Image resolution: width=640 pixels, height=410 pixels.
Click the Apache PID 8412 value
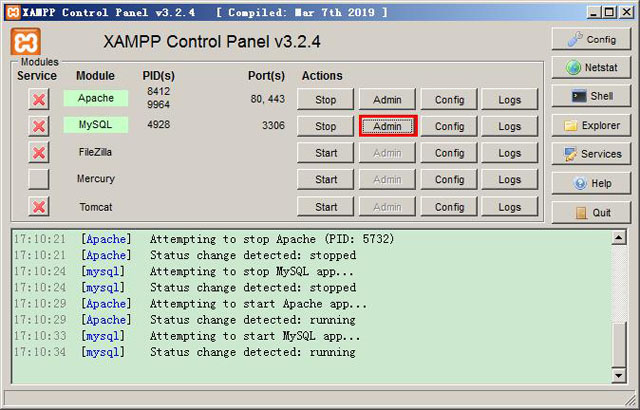[x=158, y=91]
